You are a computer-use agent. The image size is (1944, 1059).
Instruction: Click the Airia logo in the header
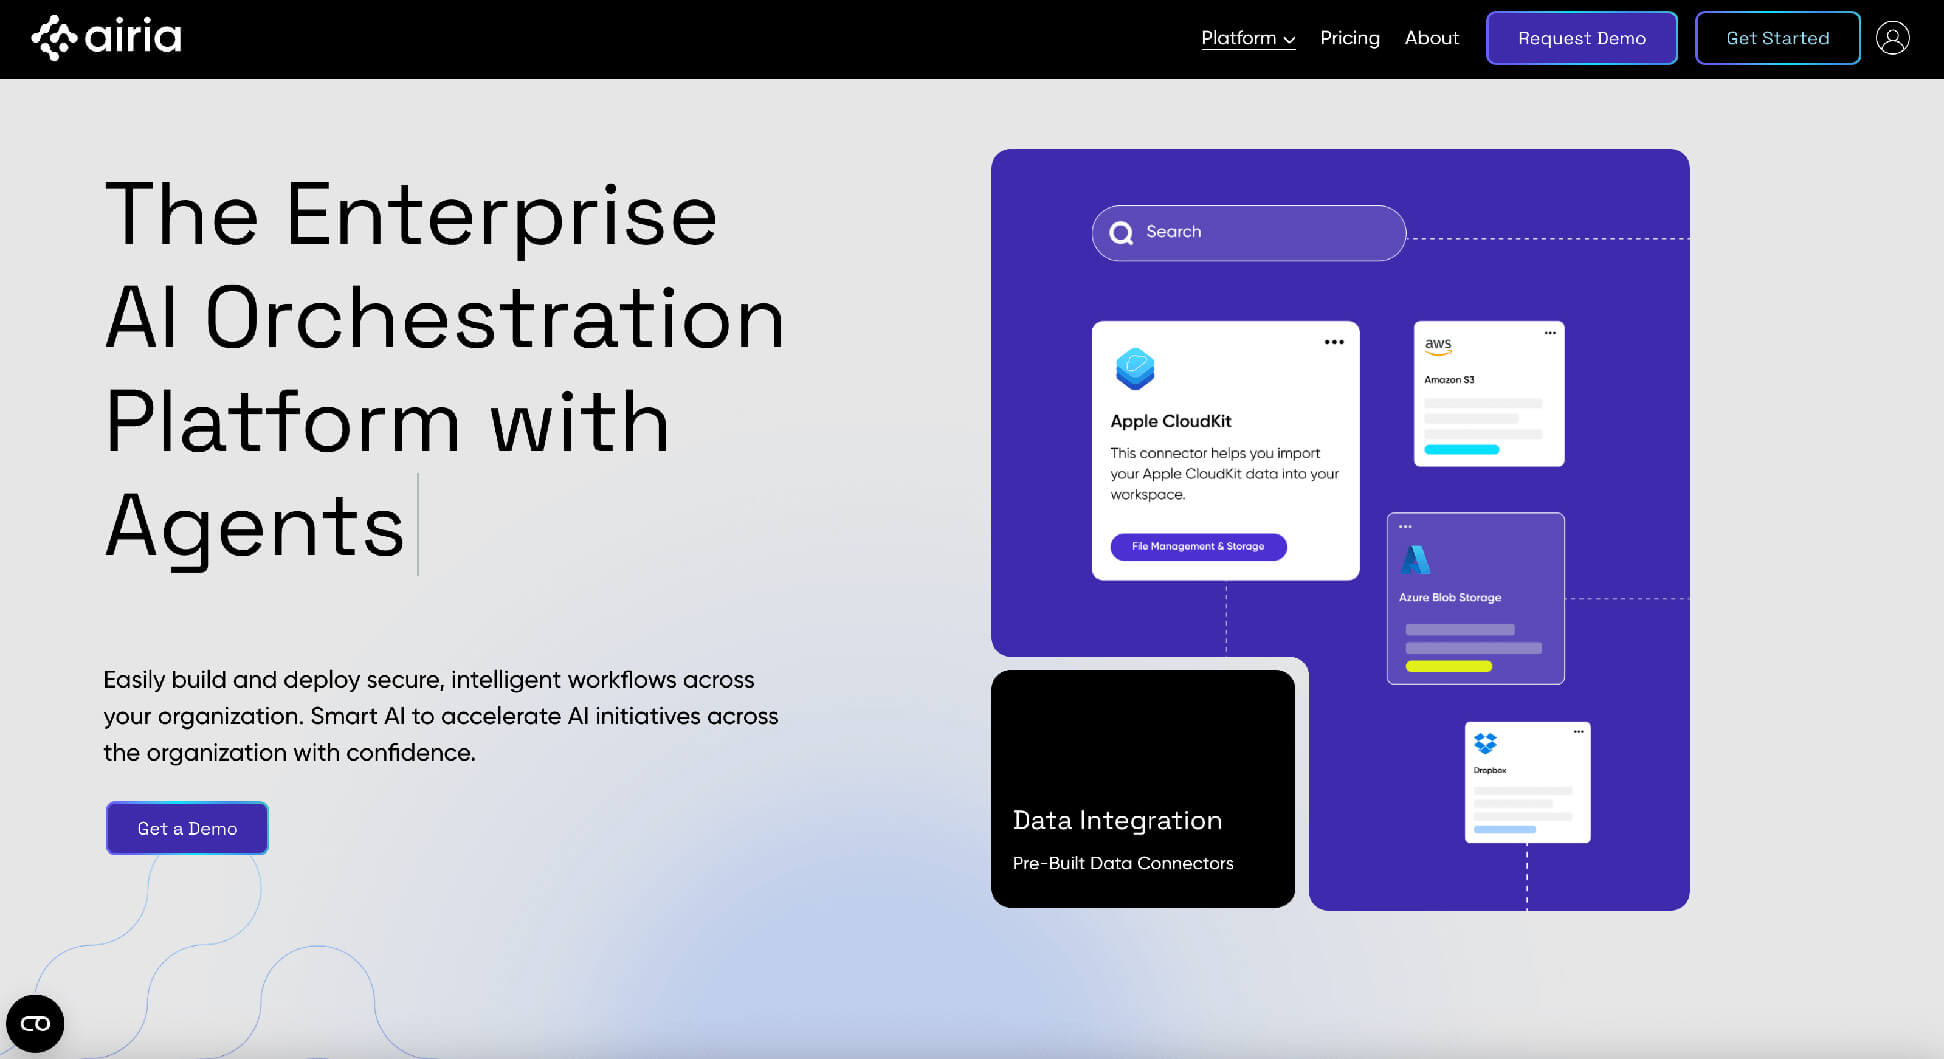106,38
